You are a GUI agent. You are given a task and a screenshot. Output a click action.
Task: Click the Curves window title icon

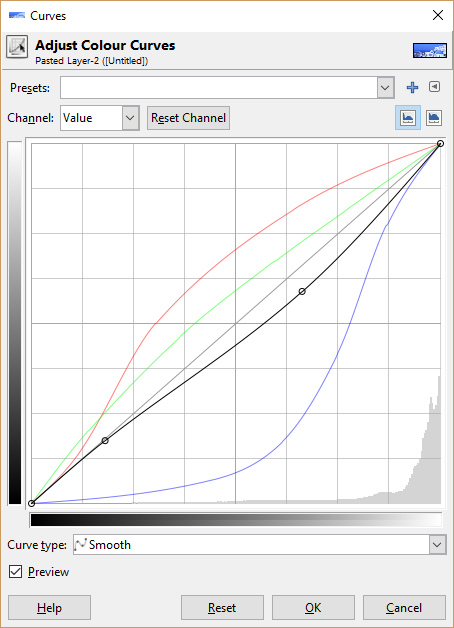(16, 16)
